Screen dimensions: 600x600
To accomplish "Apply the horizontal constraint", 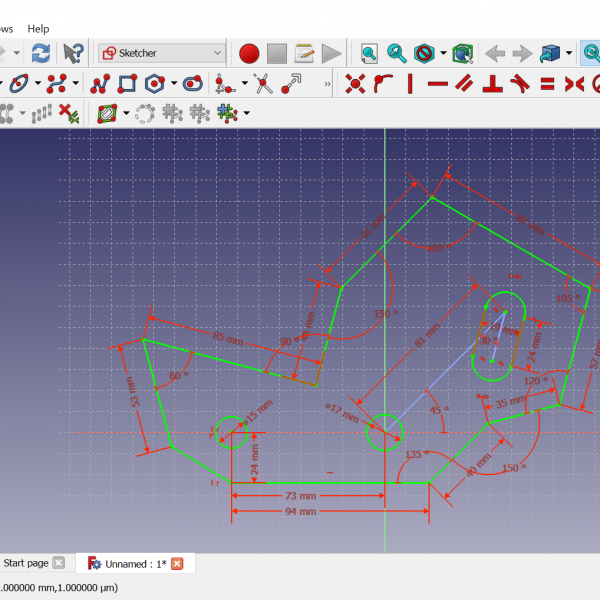I will [x=437, y=83].
